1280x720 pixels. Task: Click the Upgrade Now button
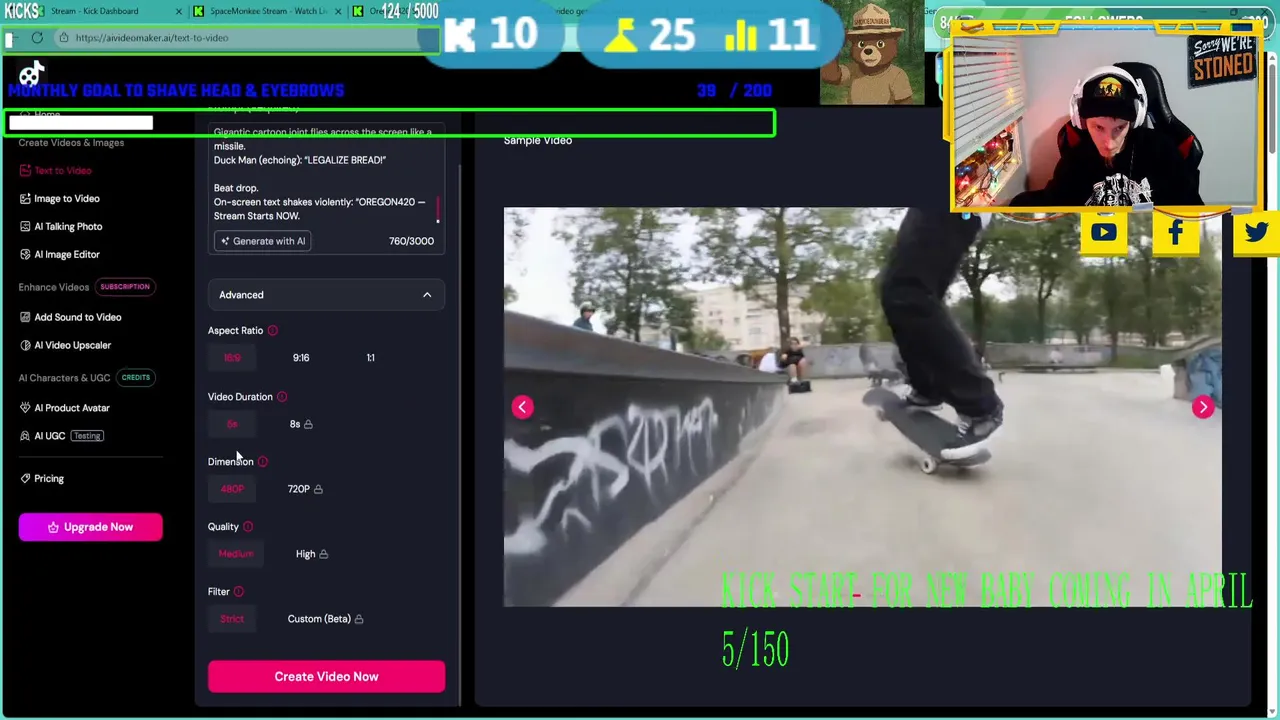pos(90,527)
